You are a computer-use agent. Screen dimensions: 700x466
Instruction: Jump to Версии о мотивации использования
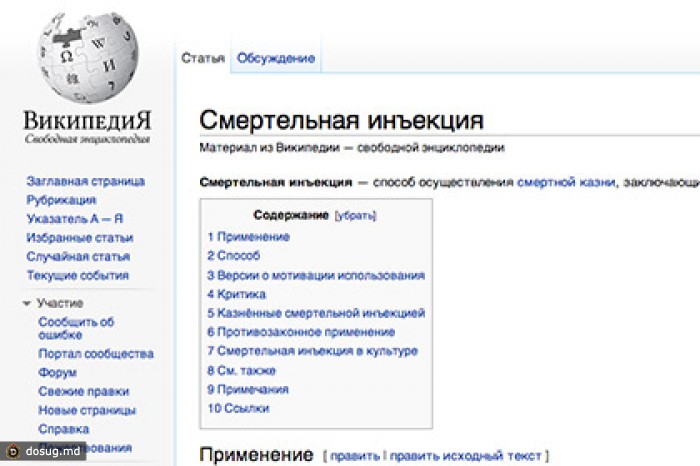(316, 275)
